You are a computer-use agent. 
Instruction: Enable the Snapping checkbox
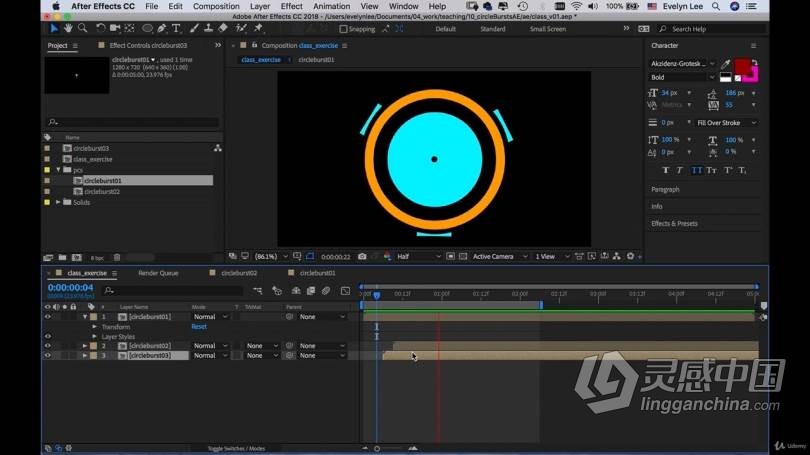click(x=344, y=29)
